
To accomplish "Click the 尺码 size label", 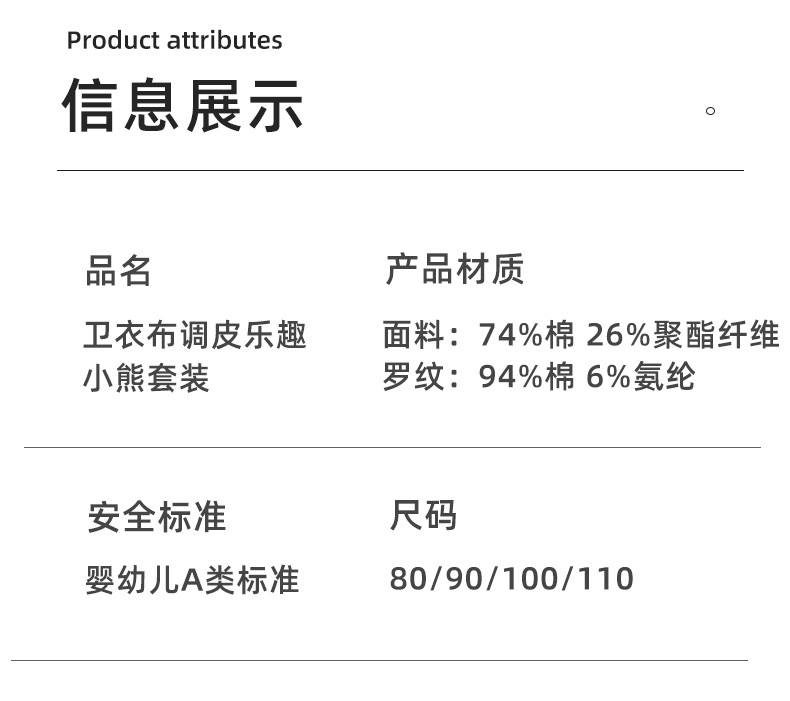I will [423, 516].
